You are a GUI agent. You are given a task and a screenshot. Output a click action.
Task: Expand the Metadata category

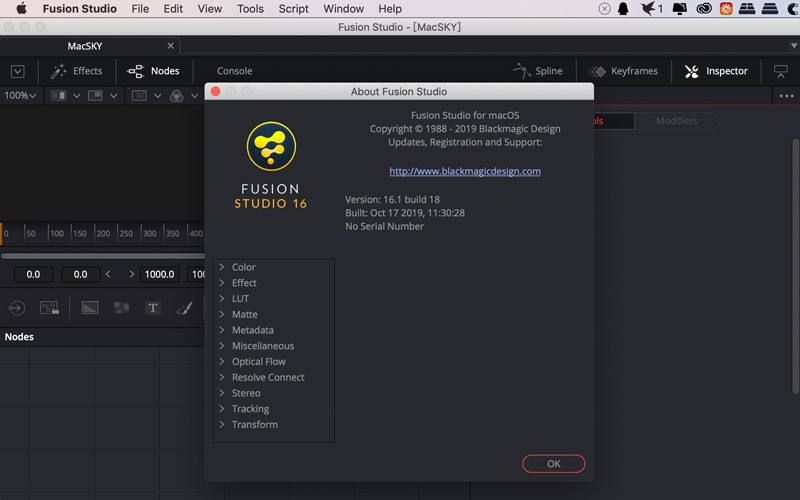(x=221, y=330)
